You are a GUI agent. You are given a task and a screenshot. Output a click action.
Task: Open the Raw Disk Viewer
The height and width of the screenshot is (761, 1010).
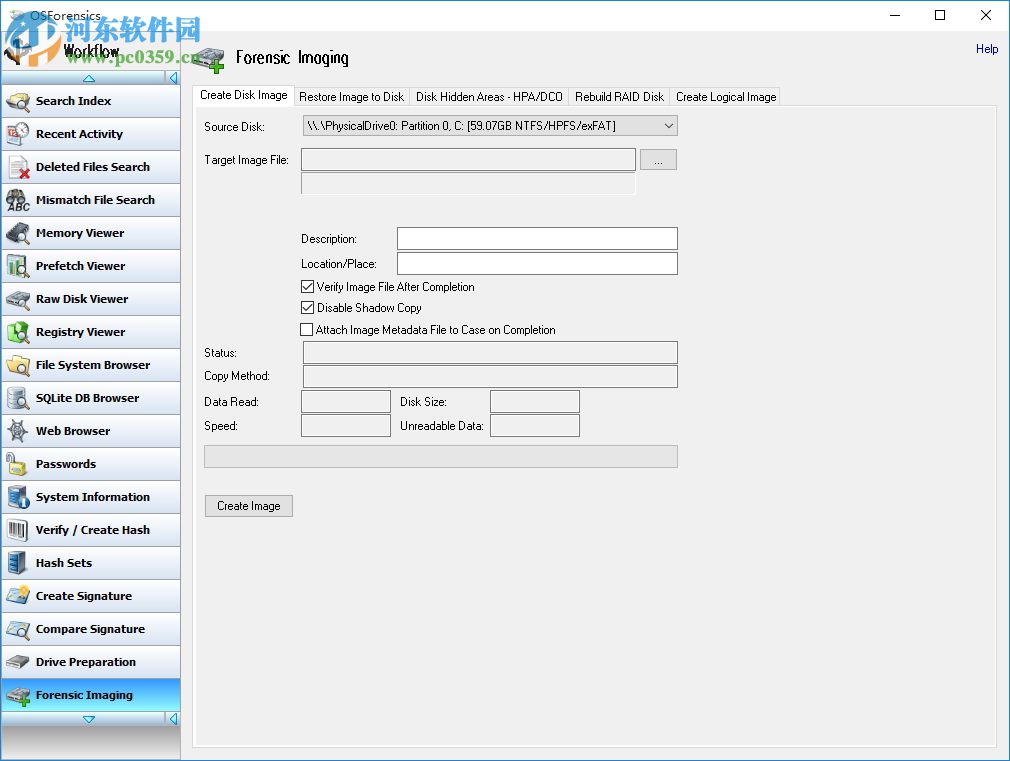pos(83,299)
